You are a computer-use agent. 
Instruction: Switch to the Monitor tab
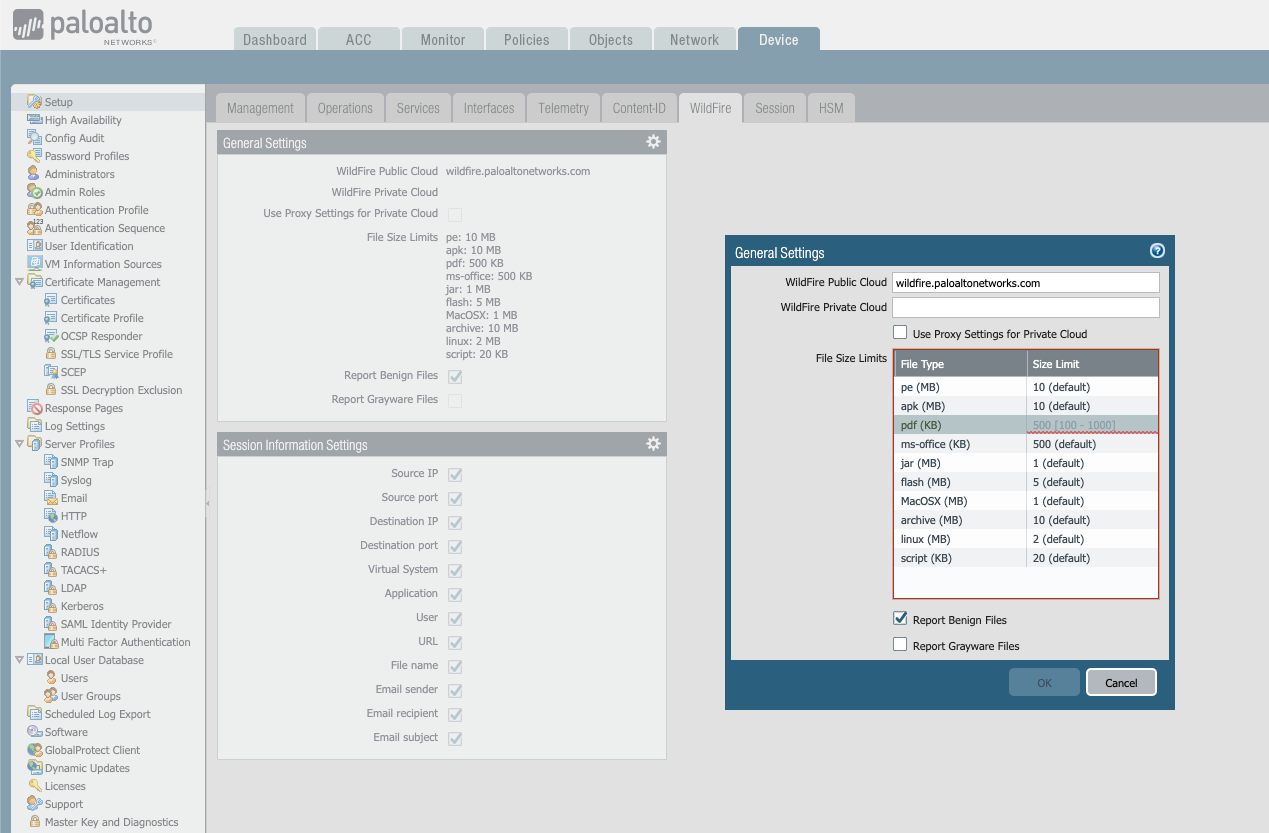pos(443,39)
